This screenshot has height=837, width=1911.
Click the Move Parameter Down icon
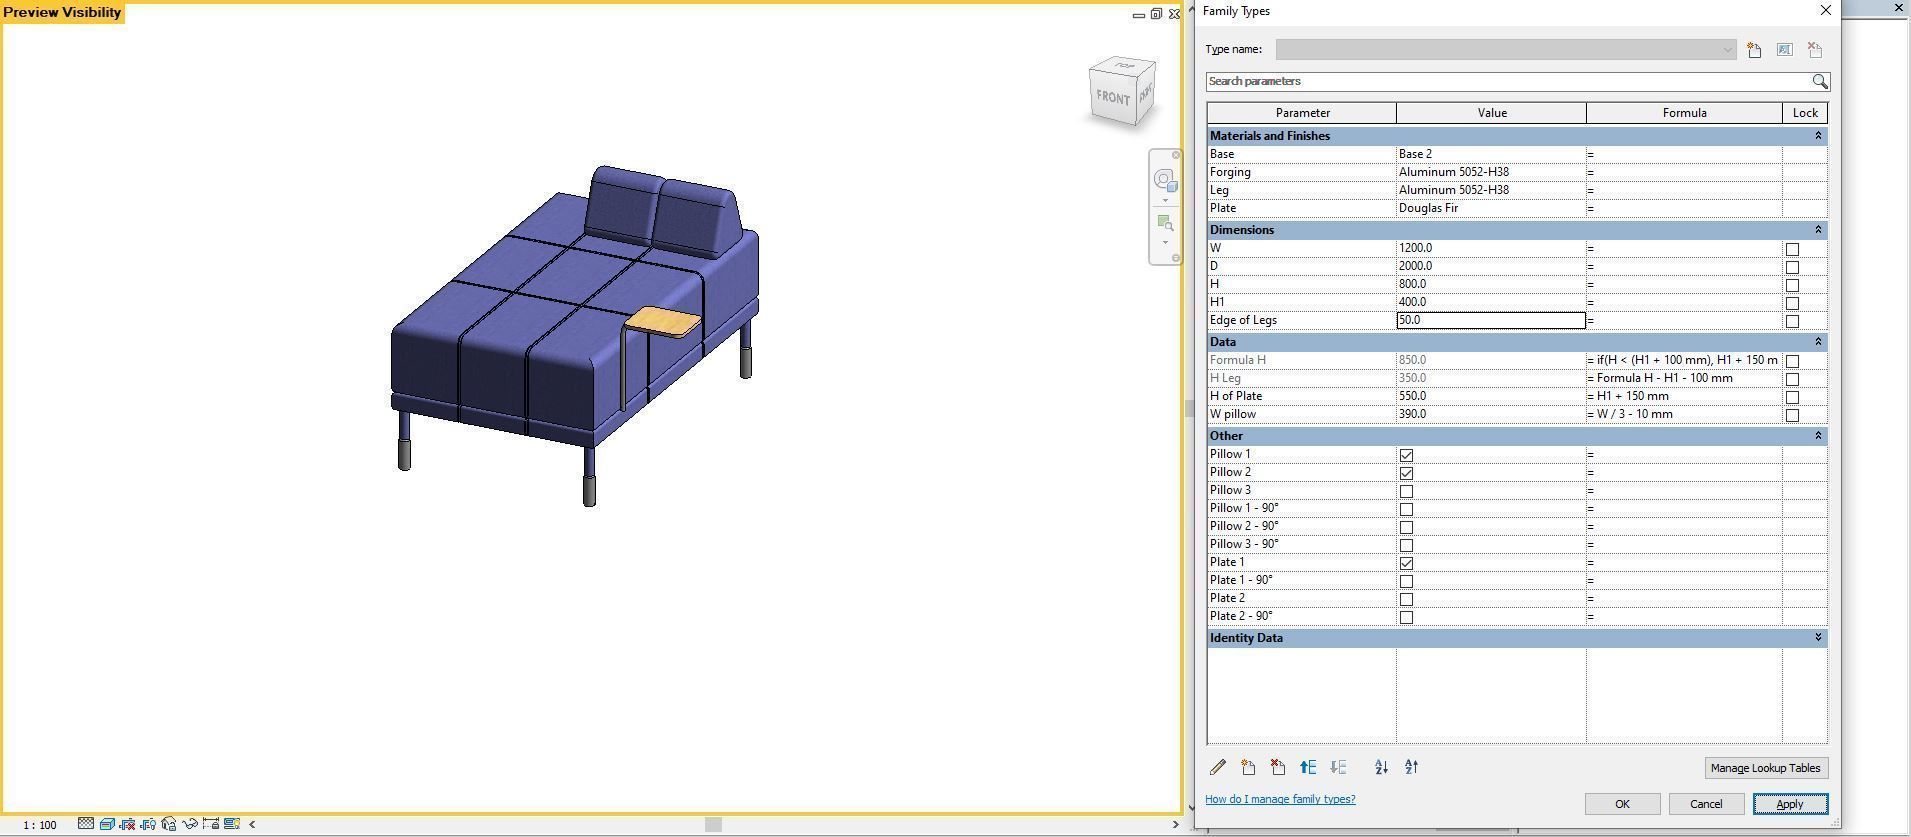click(1339, 768)
